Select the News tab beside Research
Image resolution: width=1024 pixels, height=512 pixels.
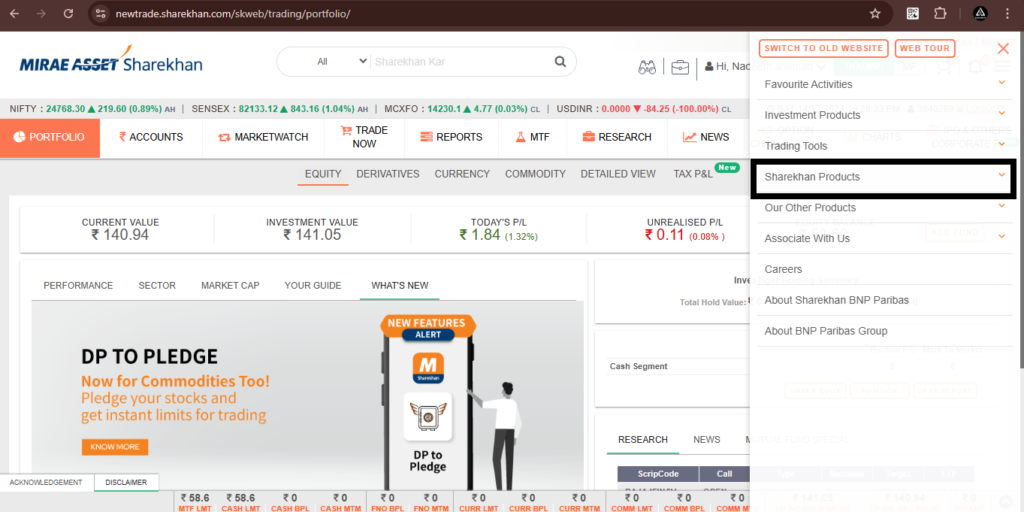tap(707, 440)
